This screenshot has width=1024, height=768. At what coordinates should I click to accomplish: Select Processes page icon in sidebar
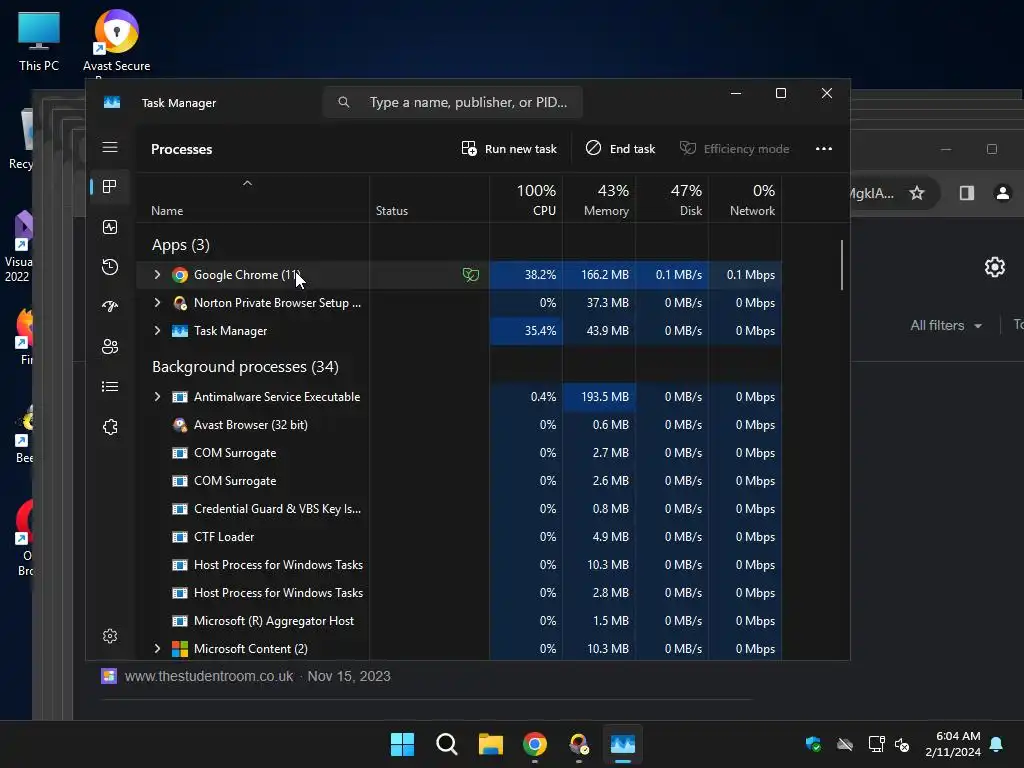coord(110,187)
